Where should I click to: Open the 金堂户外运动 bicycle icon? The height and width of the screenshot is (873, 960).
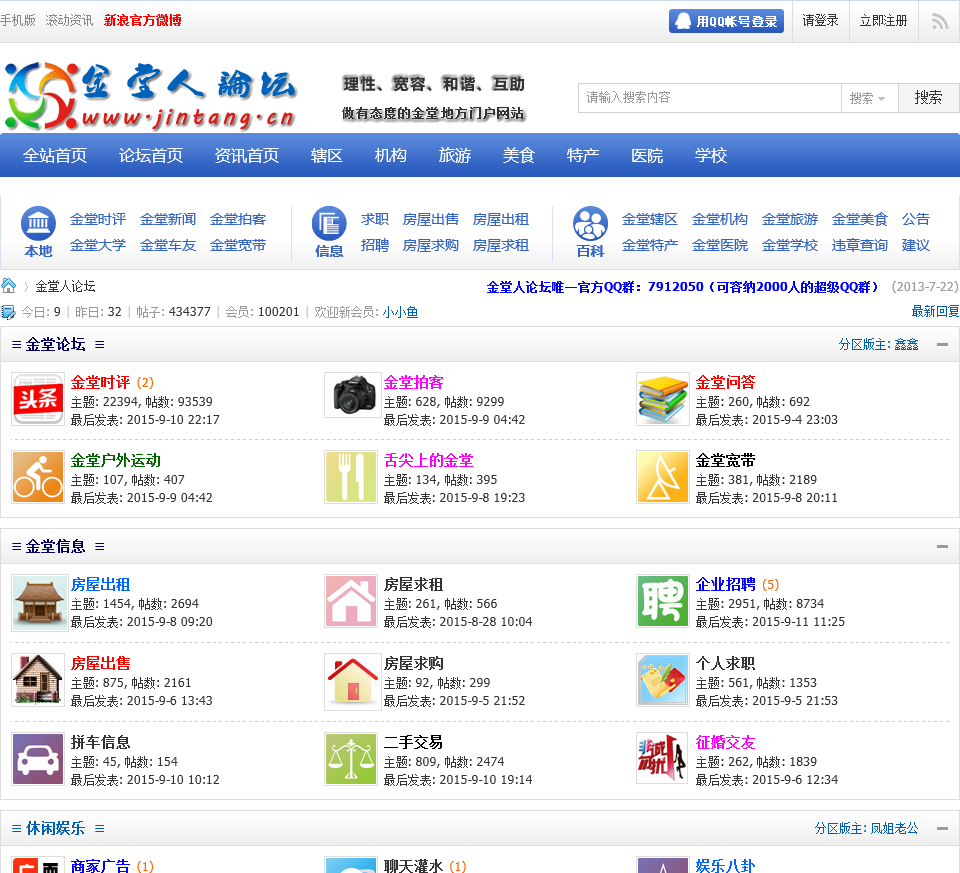coord(38,477)
